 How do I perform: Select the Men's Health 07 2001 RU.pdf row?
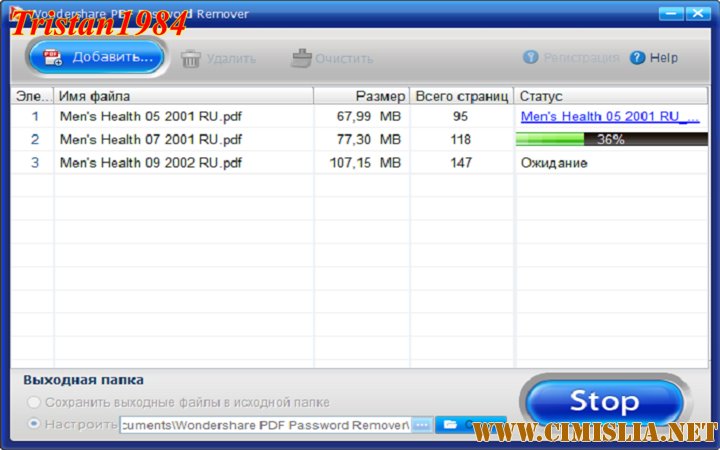point(150,140)
